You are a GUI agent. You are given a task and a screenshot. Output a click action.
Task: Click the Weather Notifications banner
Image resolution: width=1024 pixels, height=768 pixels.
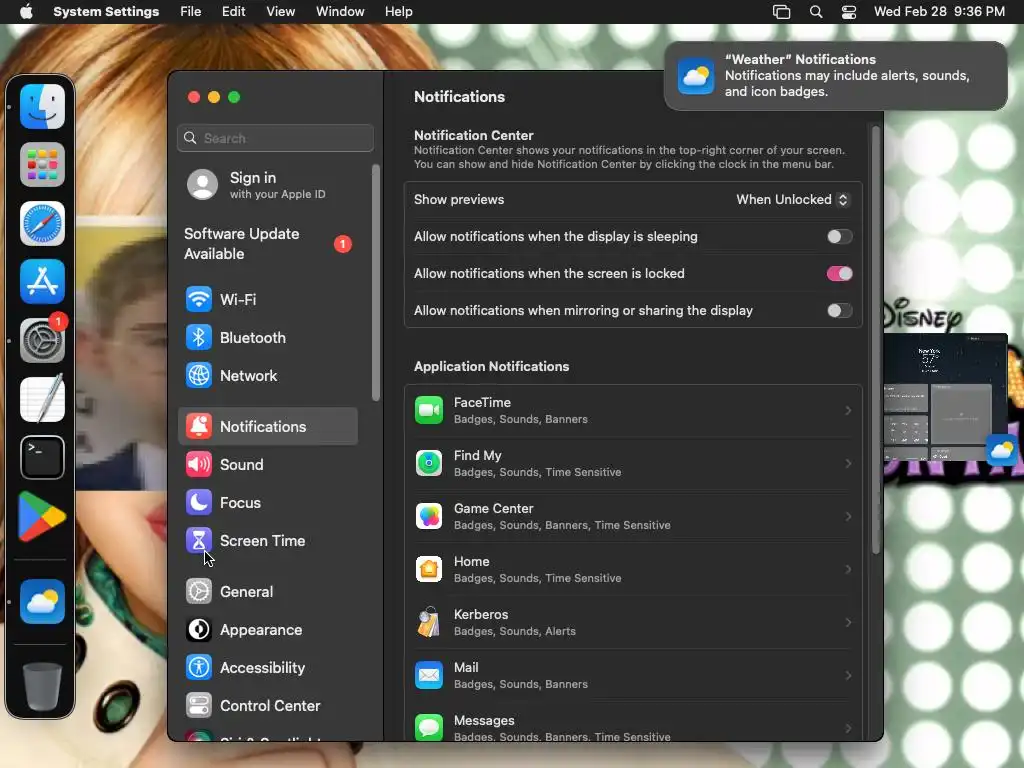pyautogui.click(x=835, y=76)
